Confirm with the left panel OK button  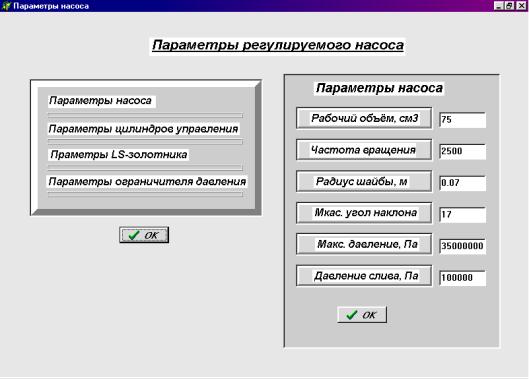(x=144, y=235)
